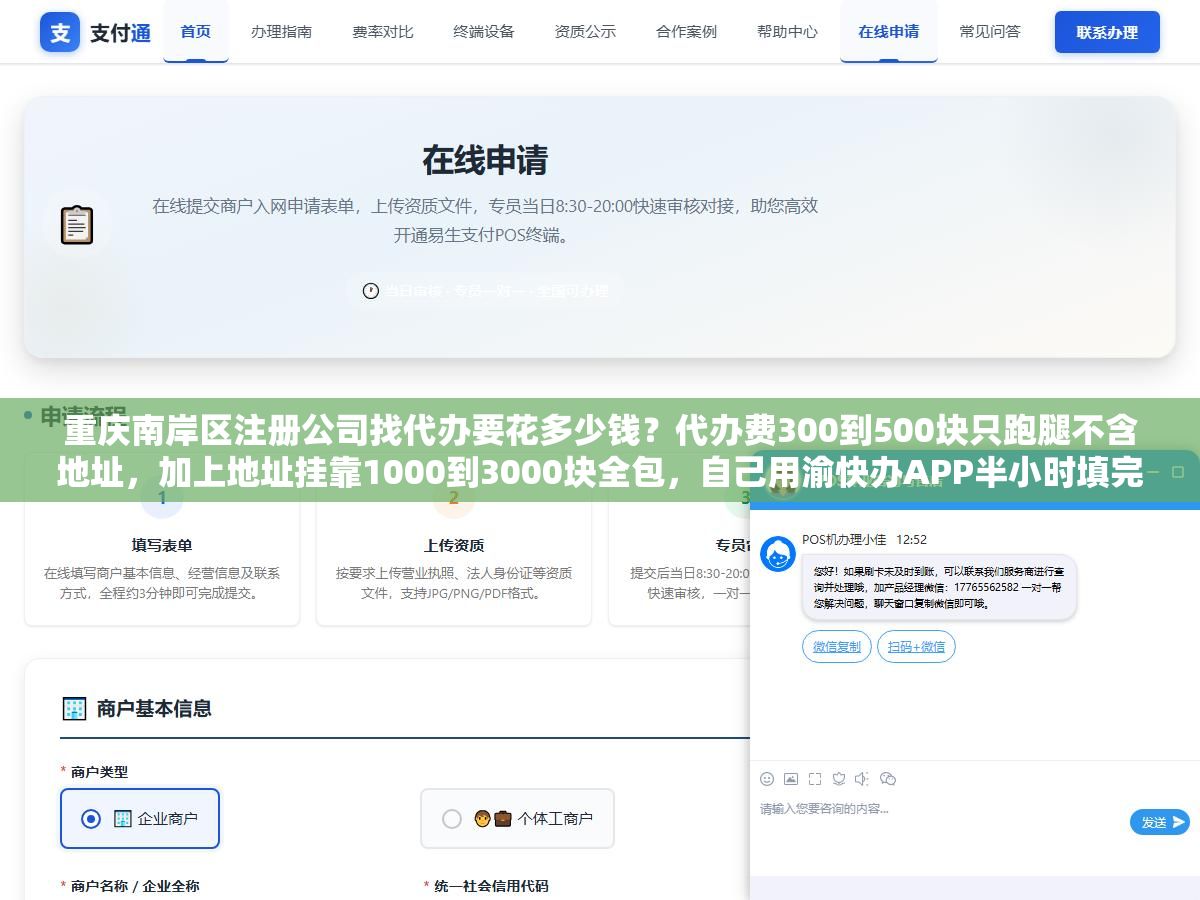Click the send image icon in chat
This screenshot has width=1200, height=900.
791,779
